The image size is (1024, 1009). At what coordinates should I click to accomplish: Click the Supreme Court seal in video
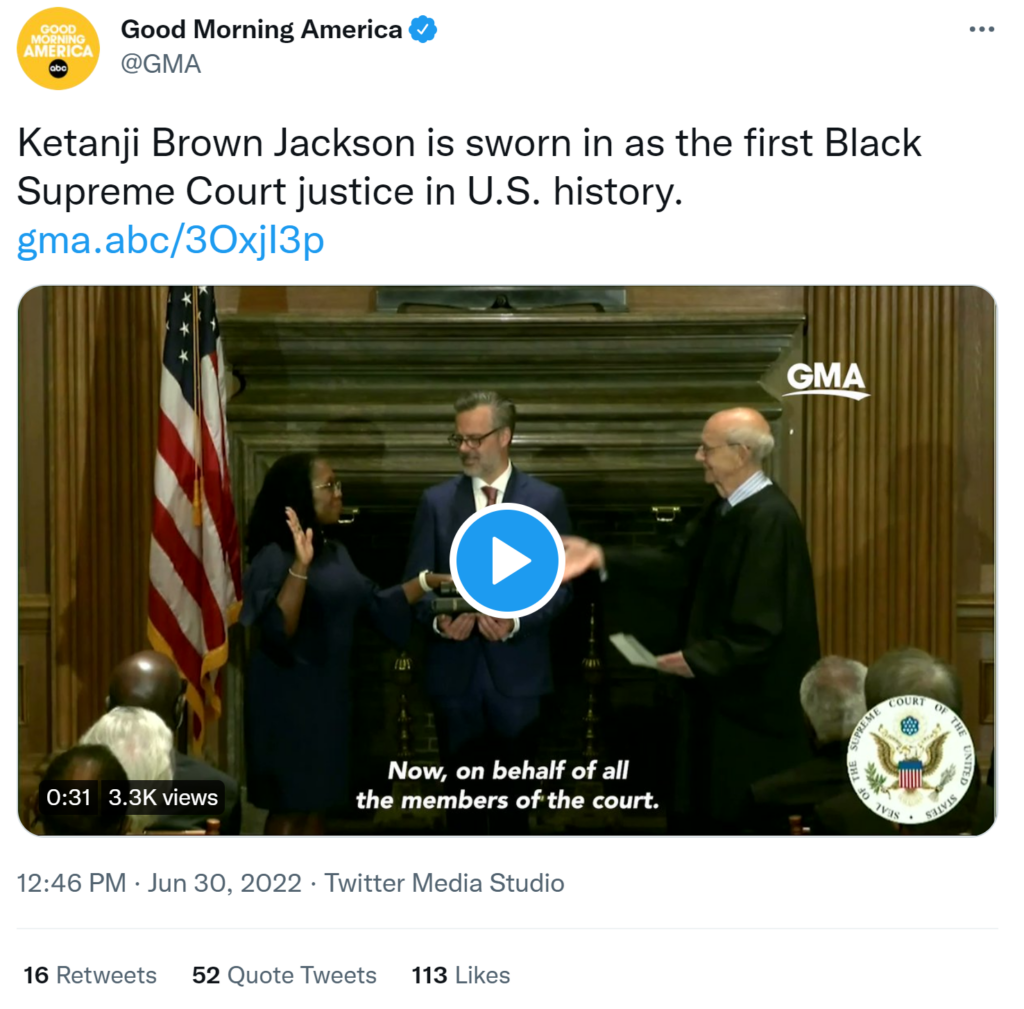click(910, 758)
